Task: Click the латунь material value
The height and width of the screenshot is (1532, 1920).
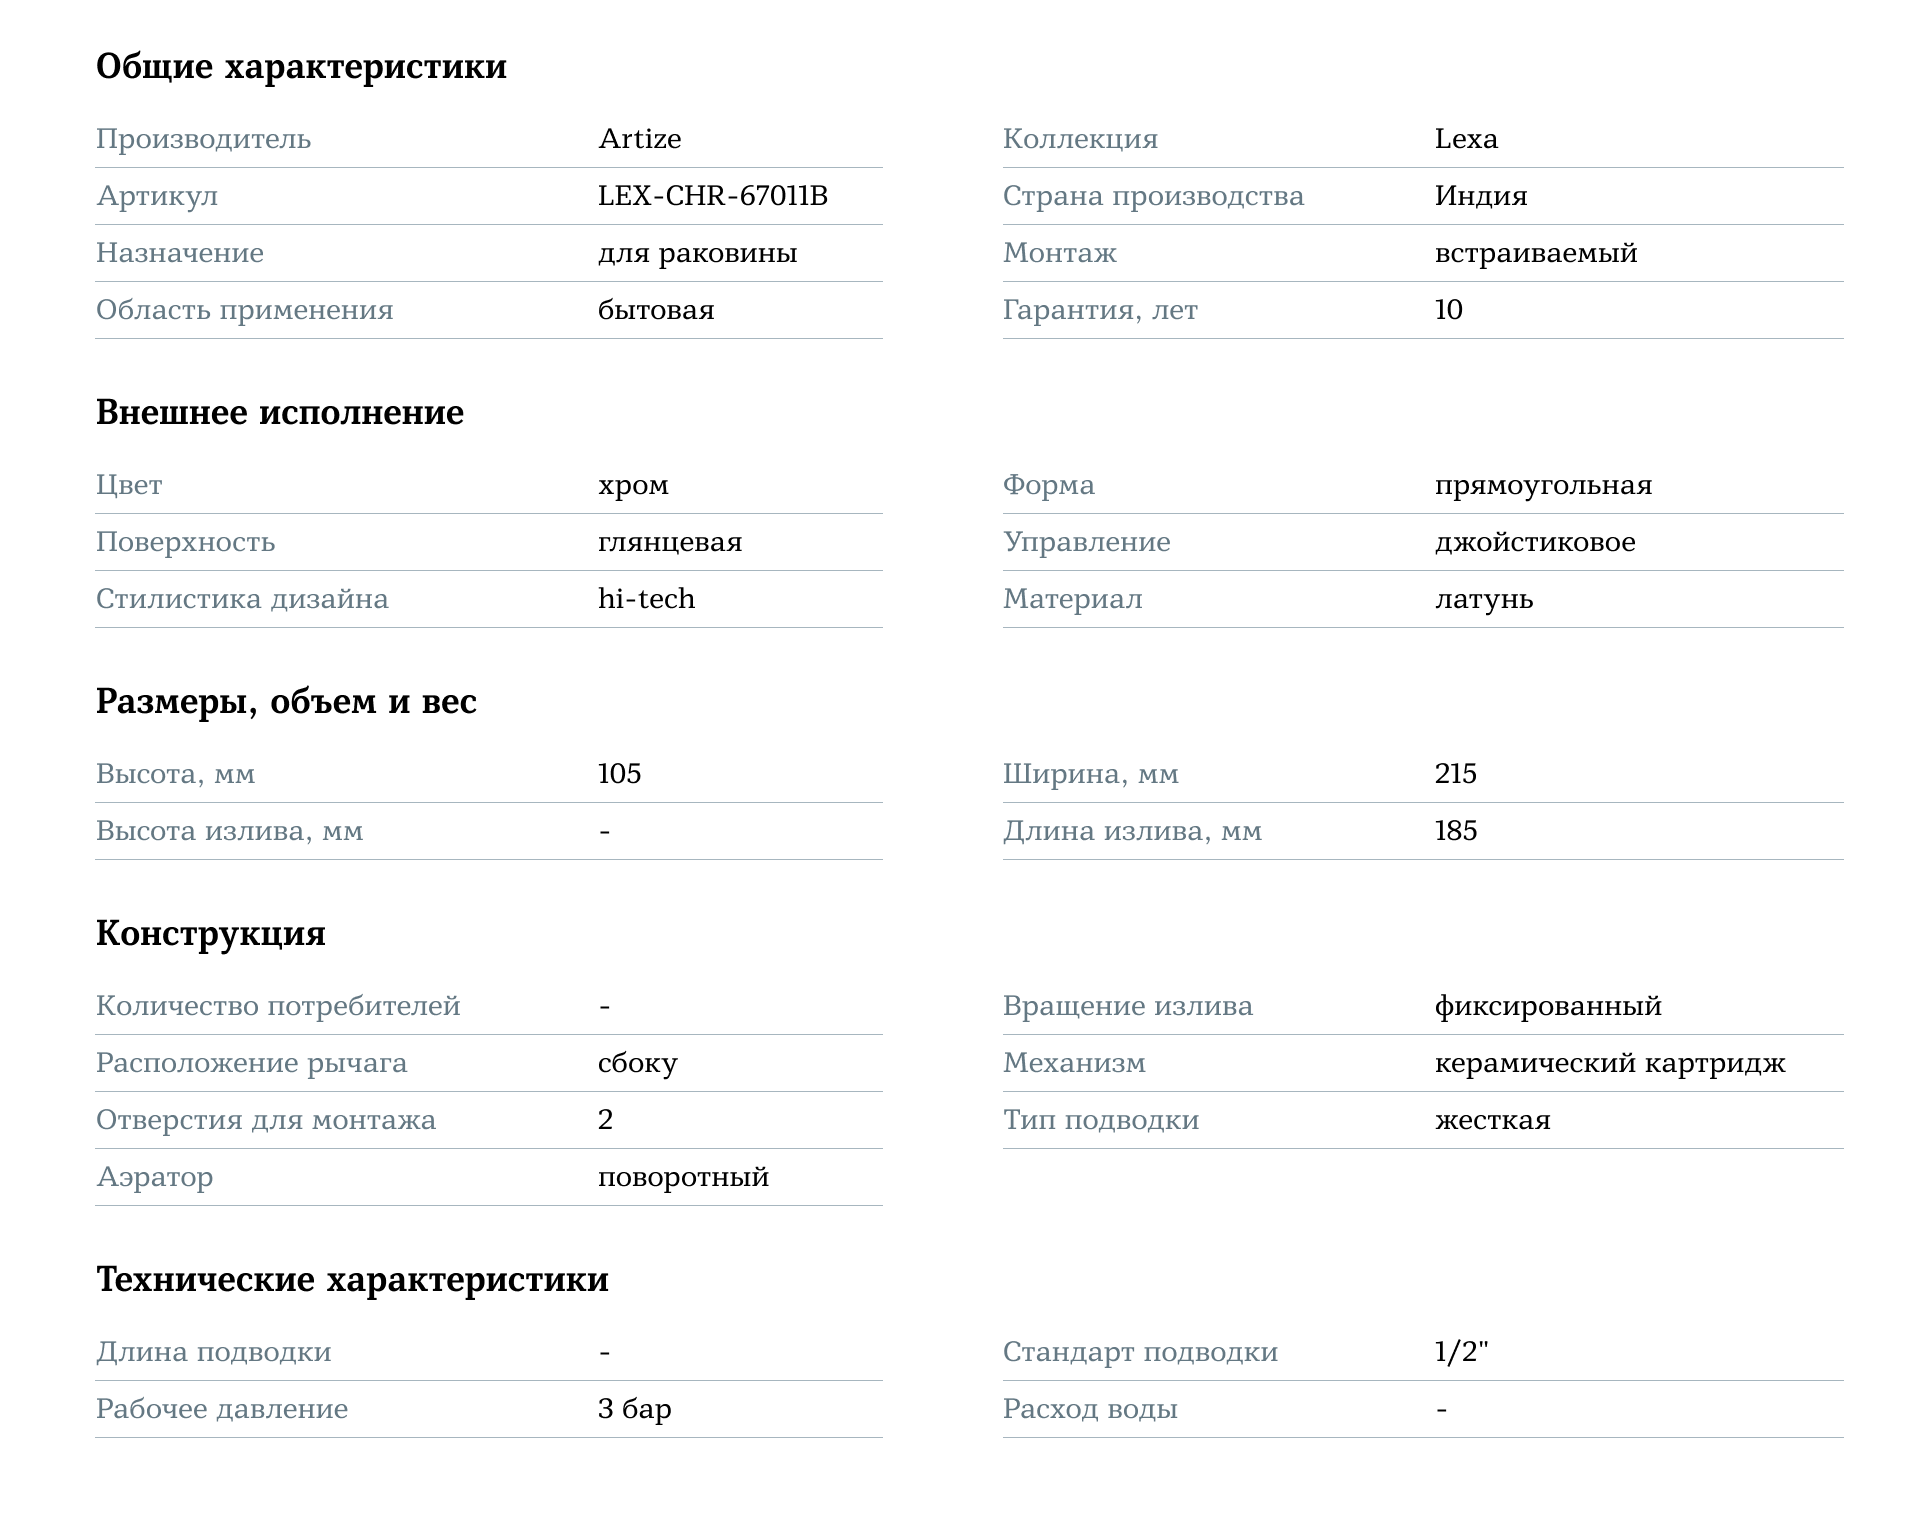Action: click(x=1484, y=600)
